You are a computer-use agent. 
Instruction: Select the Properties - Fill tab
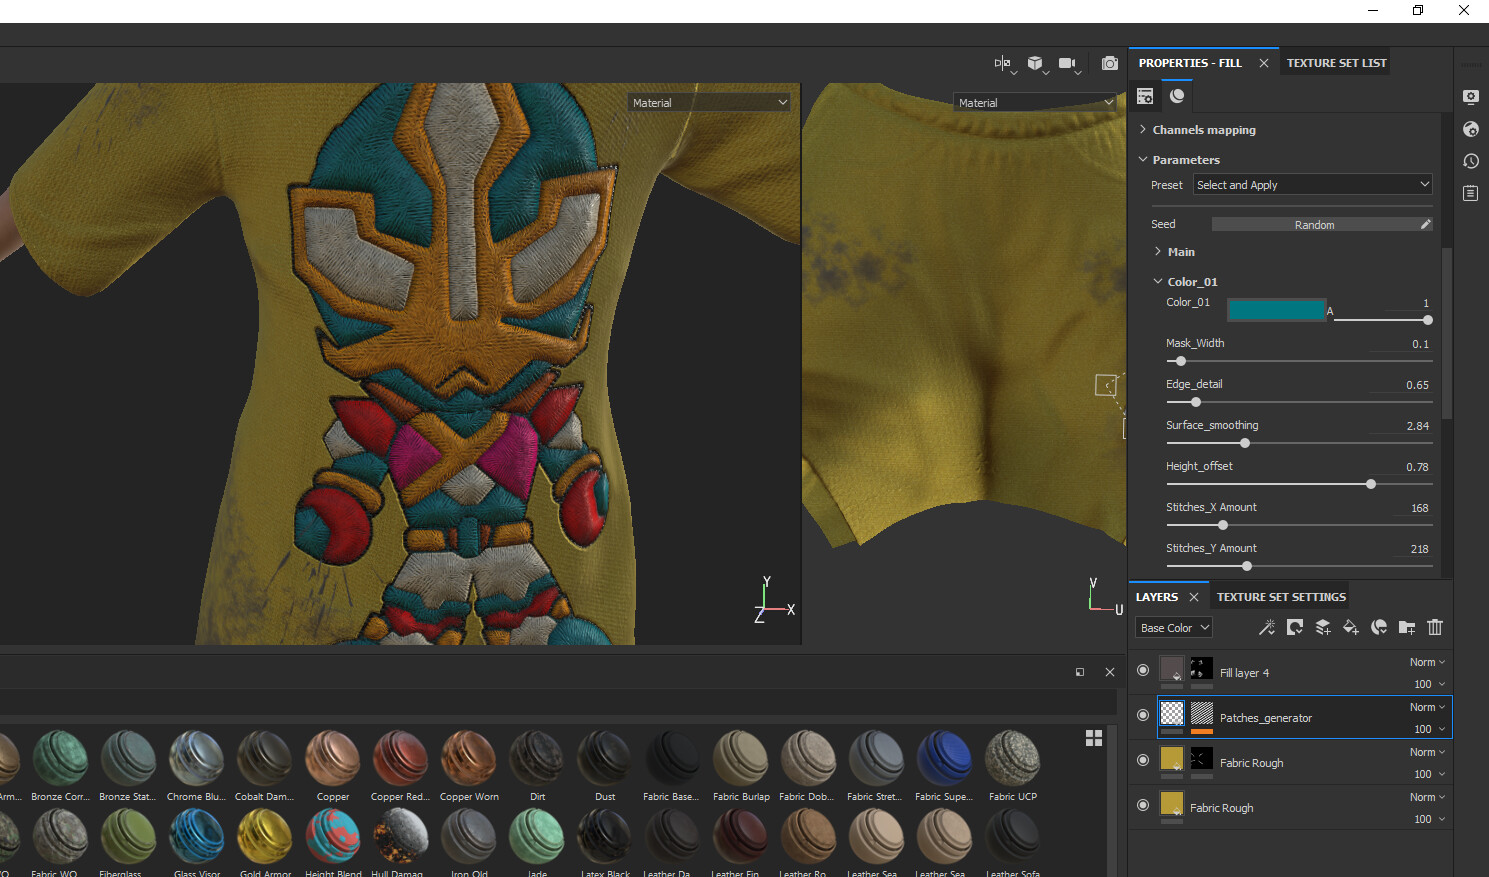1190,63
